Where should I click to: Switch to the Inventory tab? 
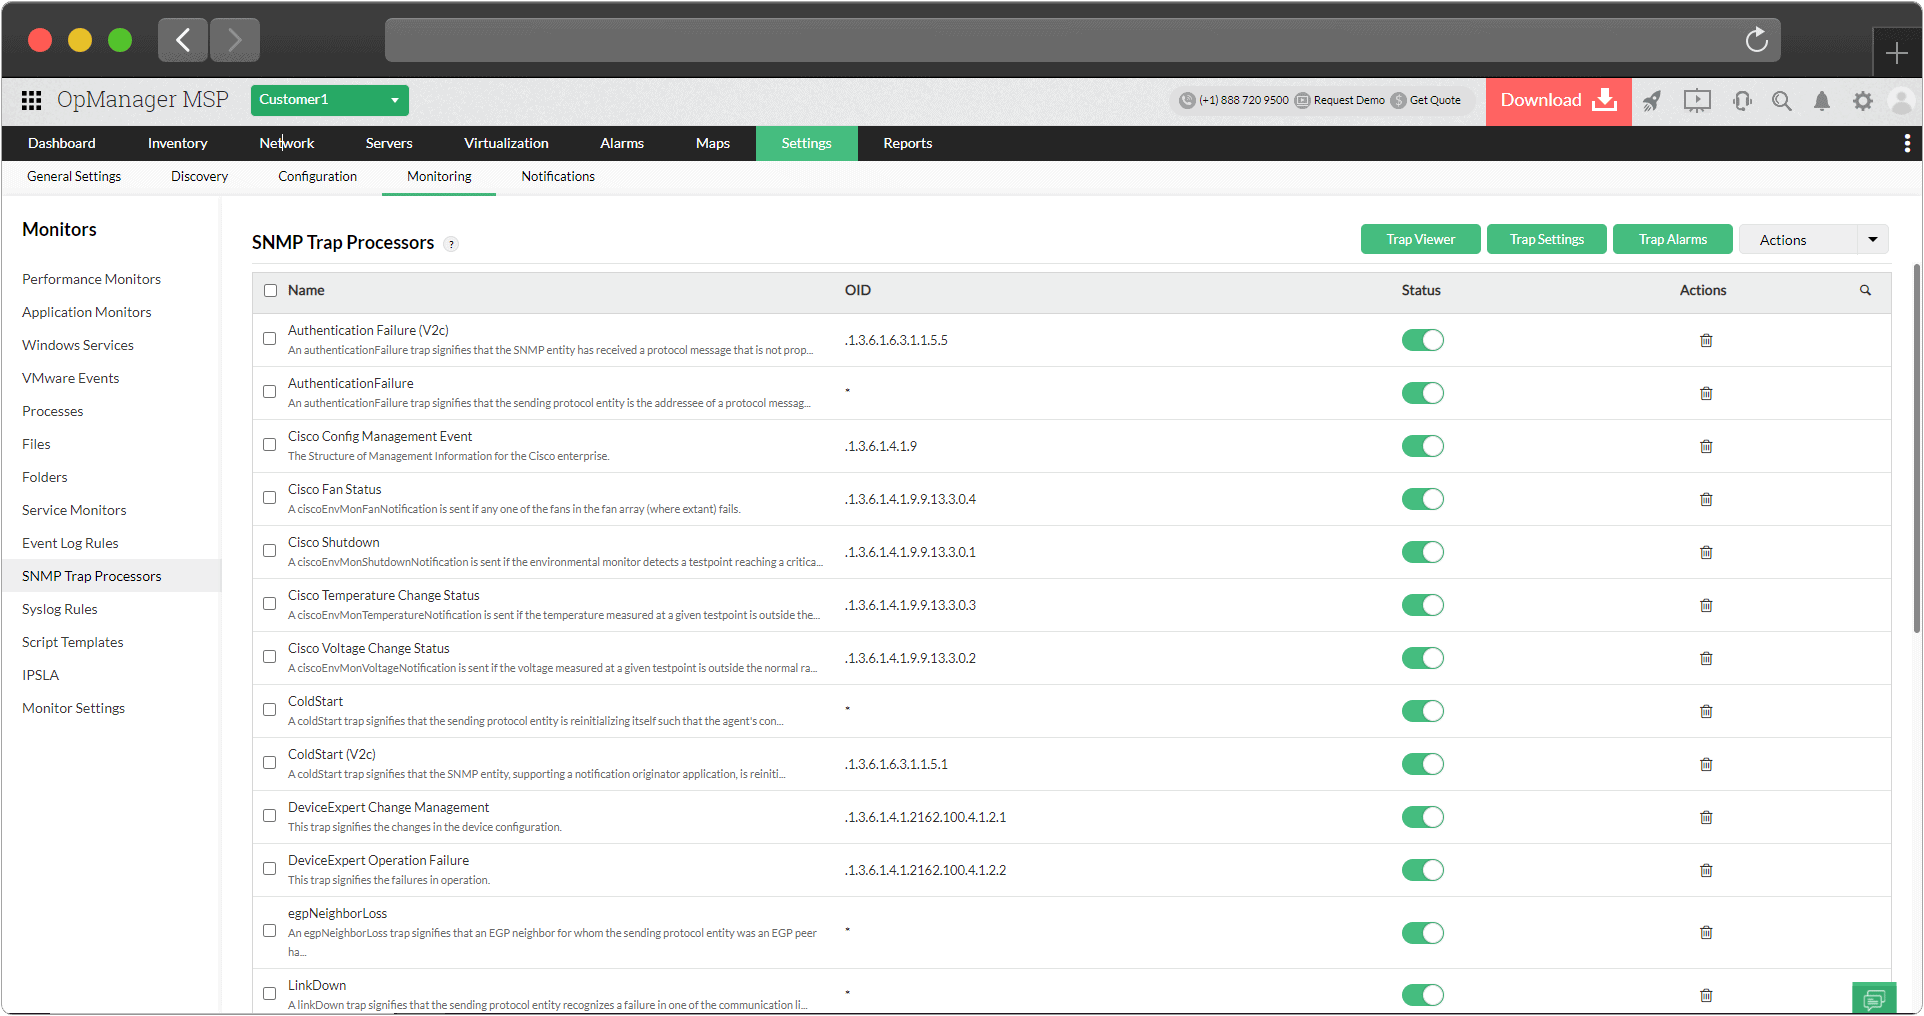[x=178, y=144]
